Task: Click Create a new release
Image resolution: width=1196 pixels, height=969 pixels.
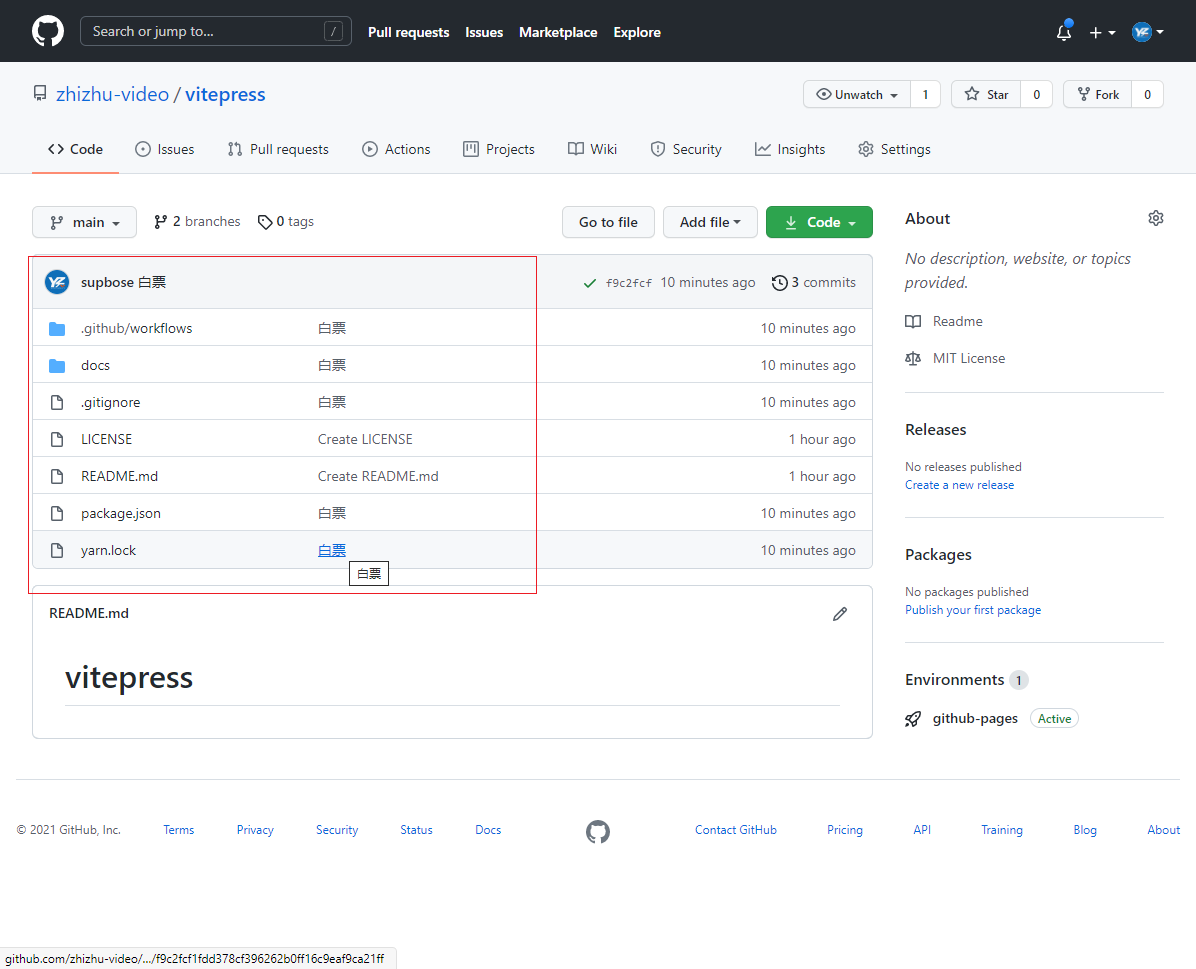Action: 960,485
